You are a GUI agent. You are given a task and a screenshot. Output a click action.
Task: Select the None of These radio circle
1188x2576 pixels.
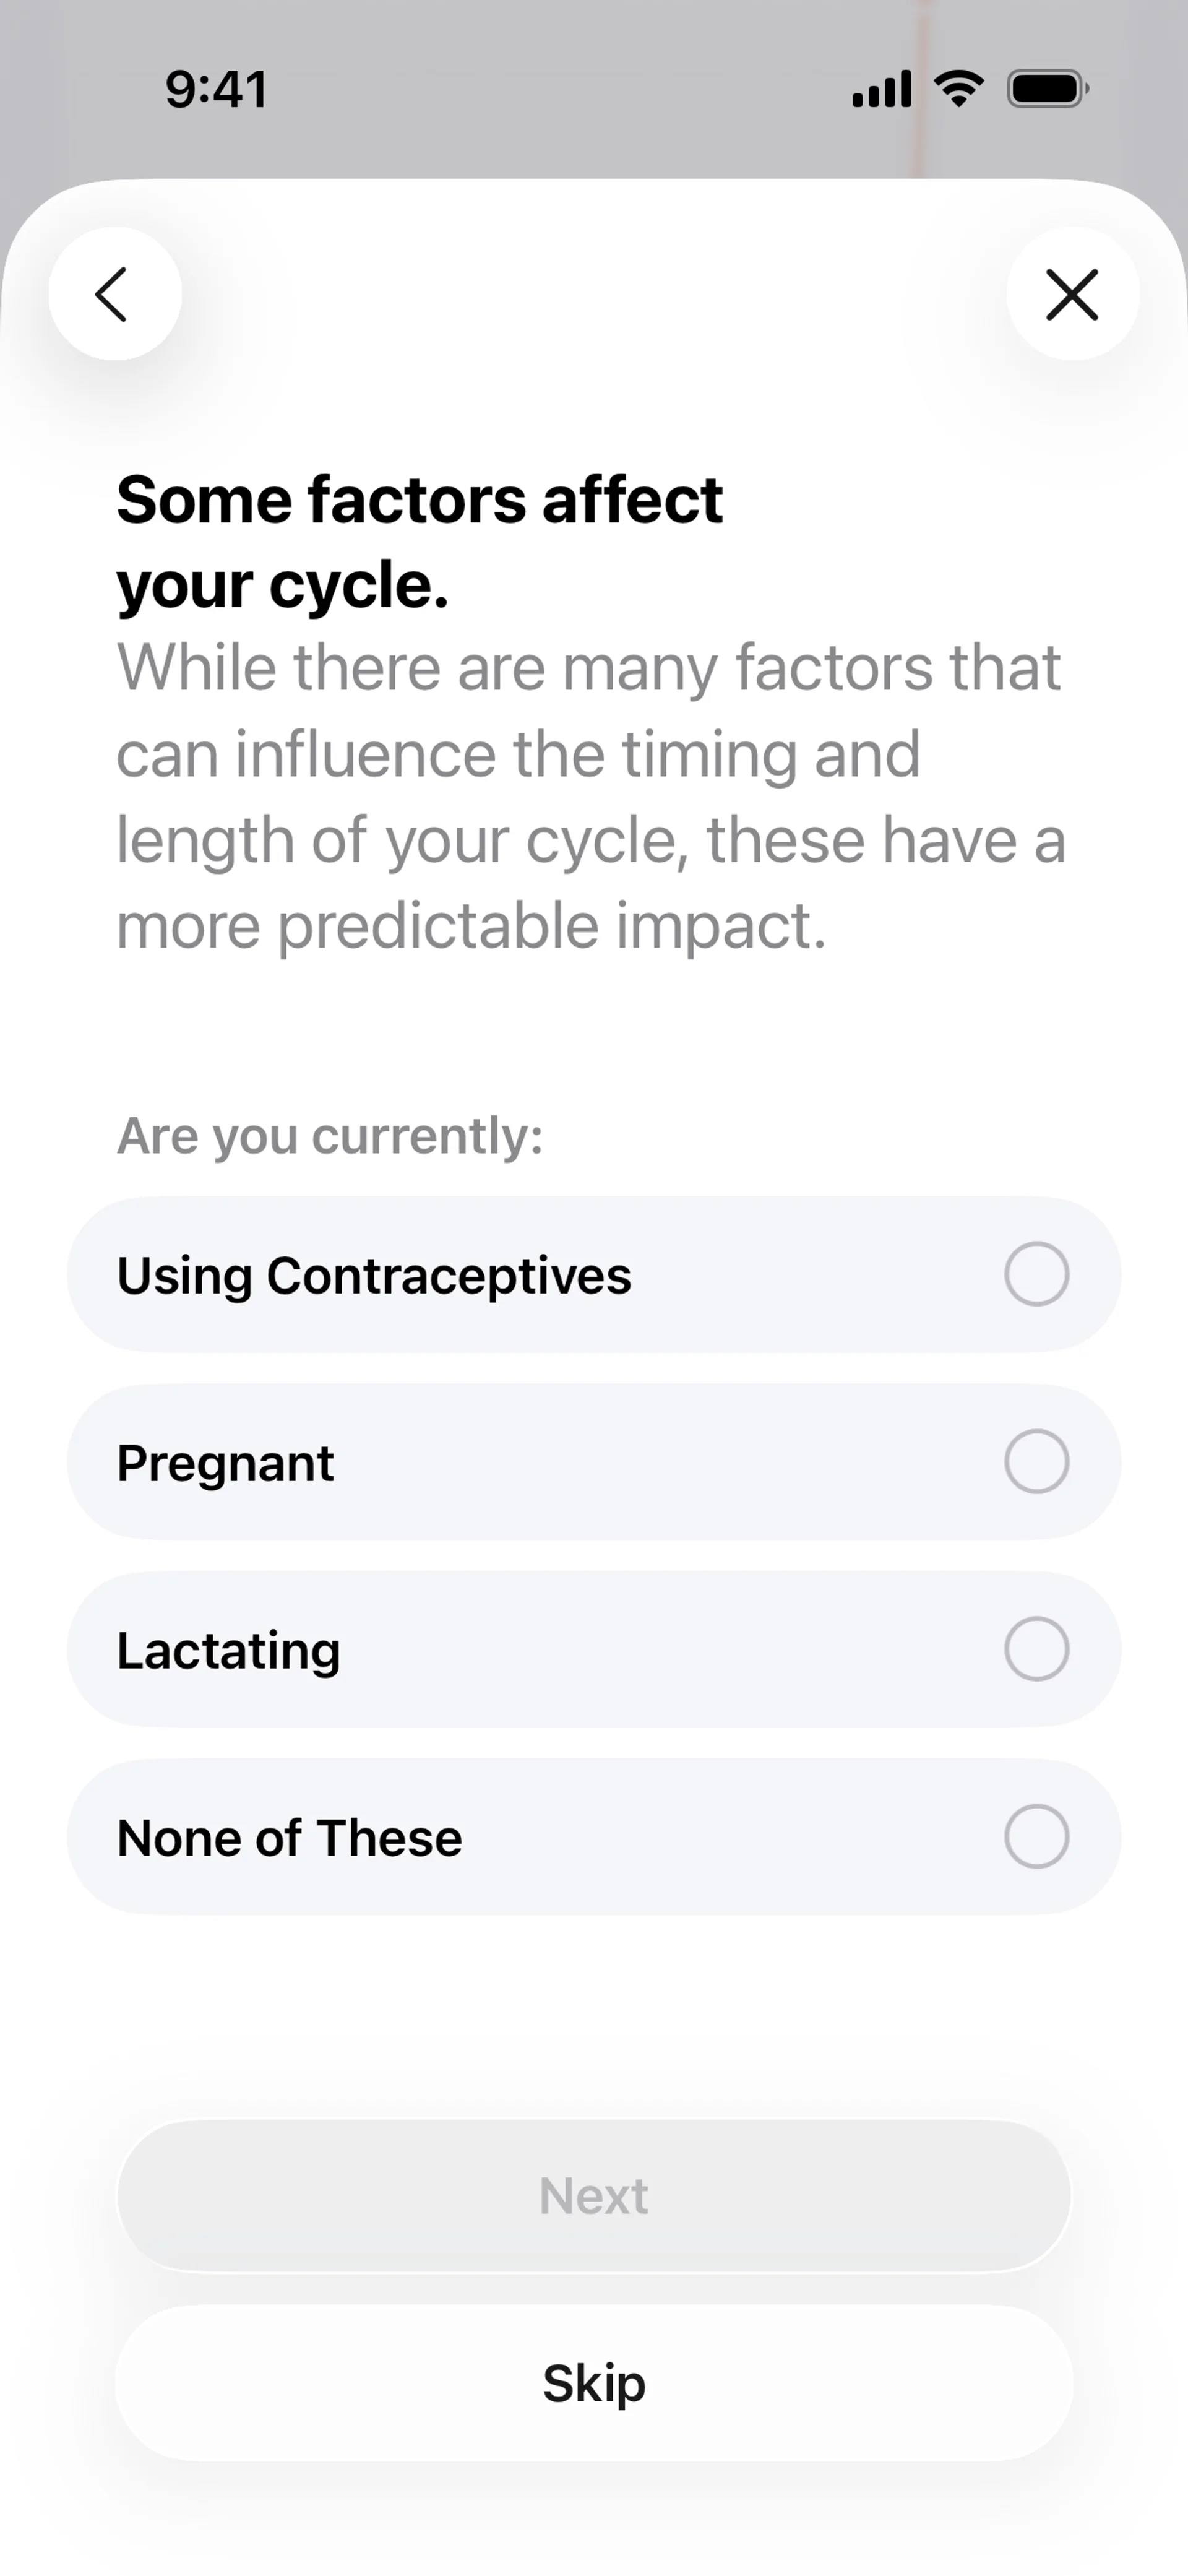pyautogui.click(x=1036, y=1836)
